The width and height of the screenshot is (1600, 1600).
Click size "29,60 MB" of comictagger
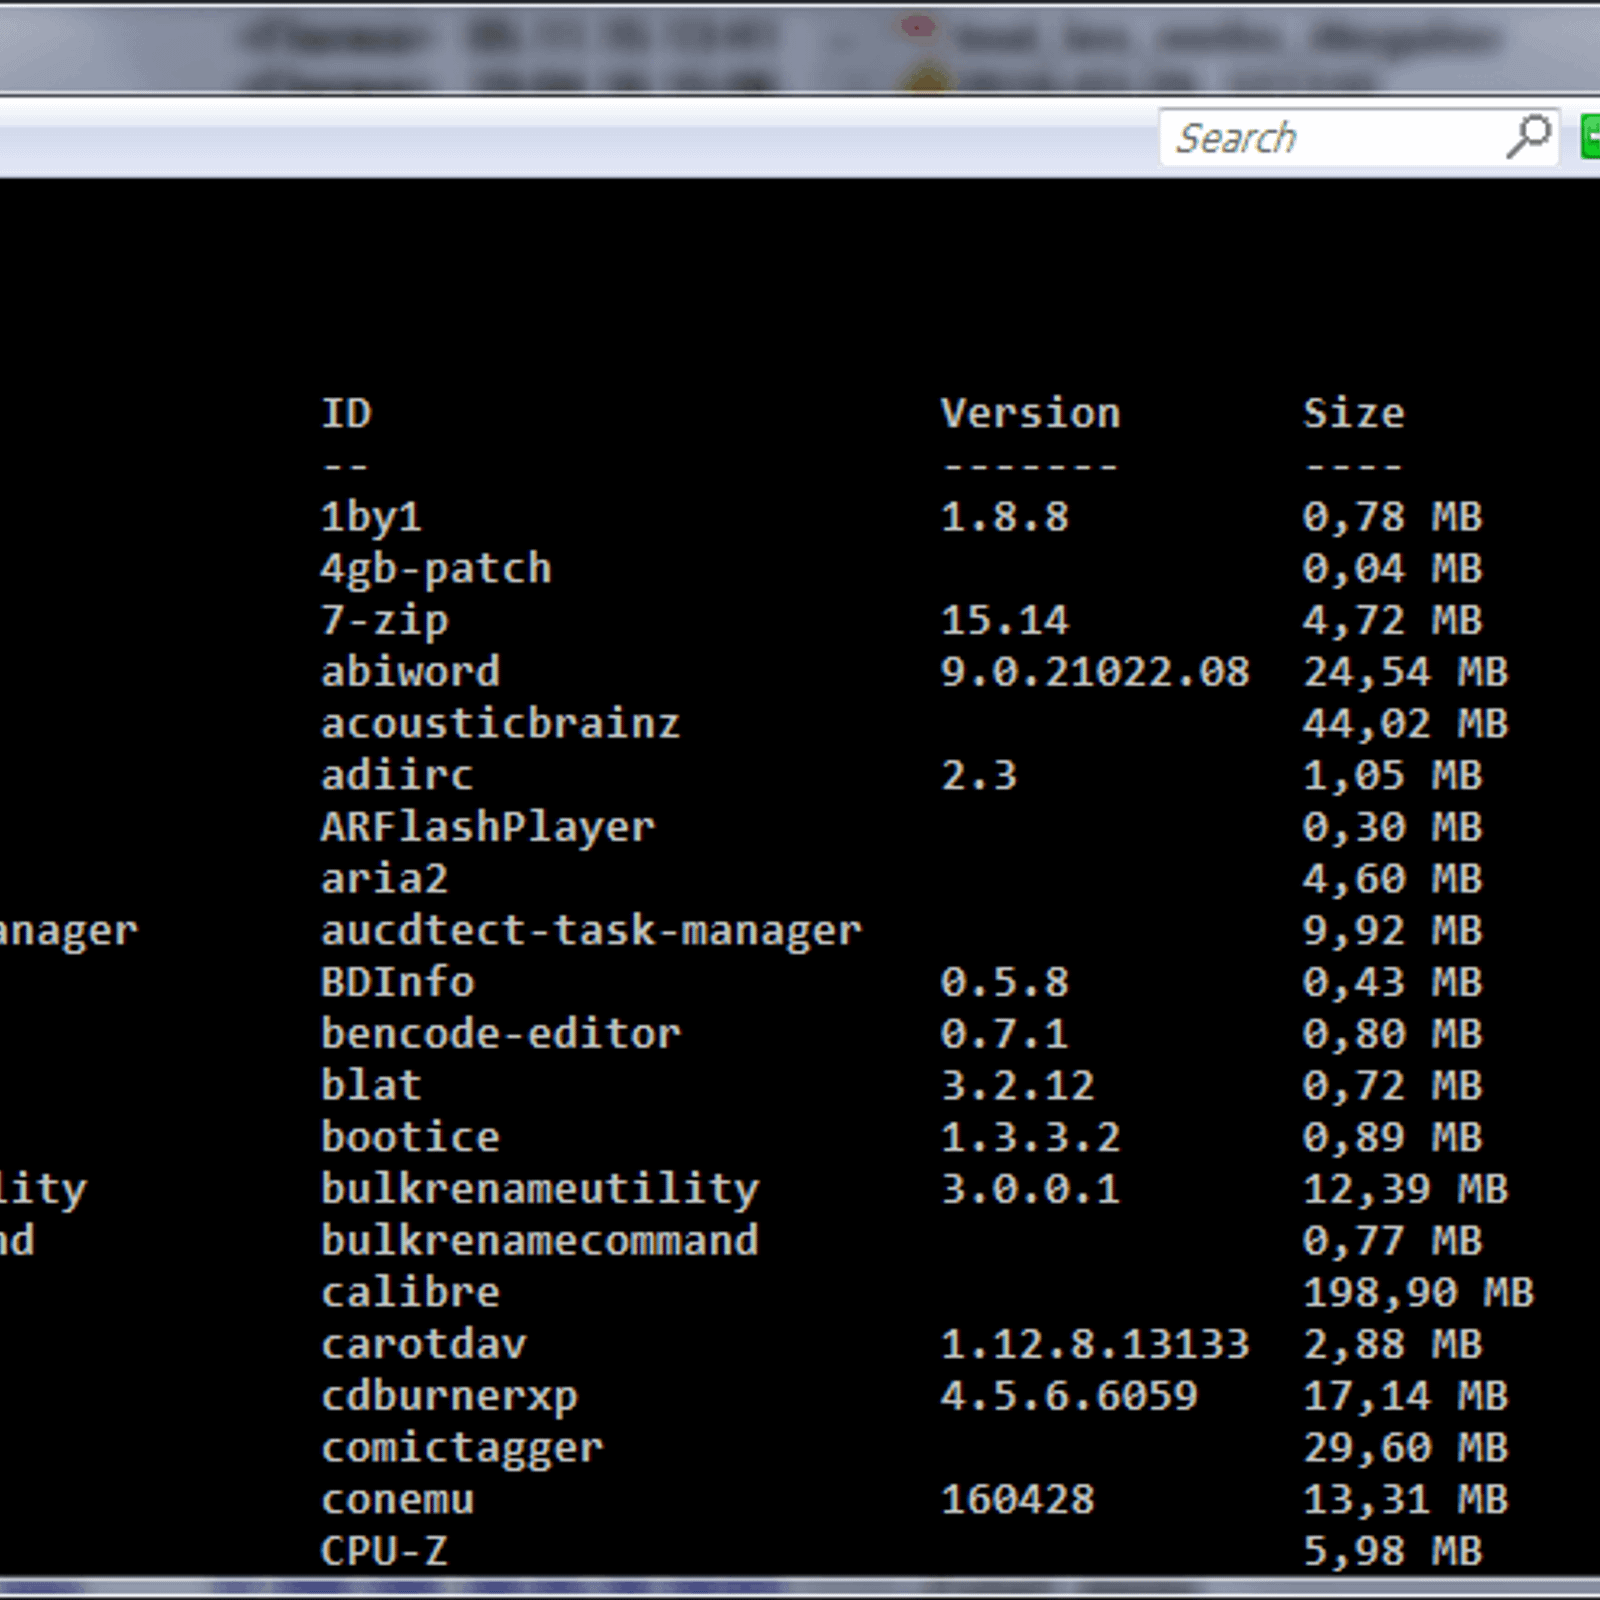1405,1448
